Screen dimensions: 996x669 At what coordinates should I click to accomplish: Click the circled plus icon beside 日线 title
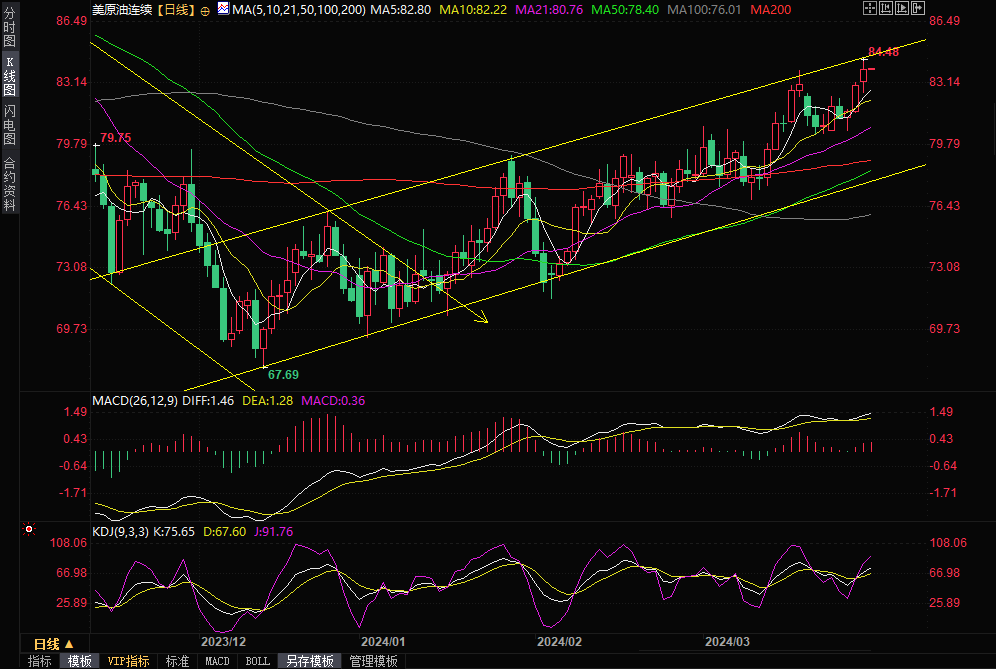tap(206, 9)
